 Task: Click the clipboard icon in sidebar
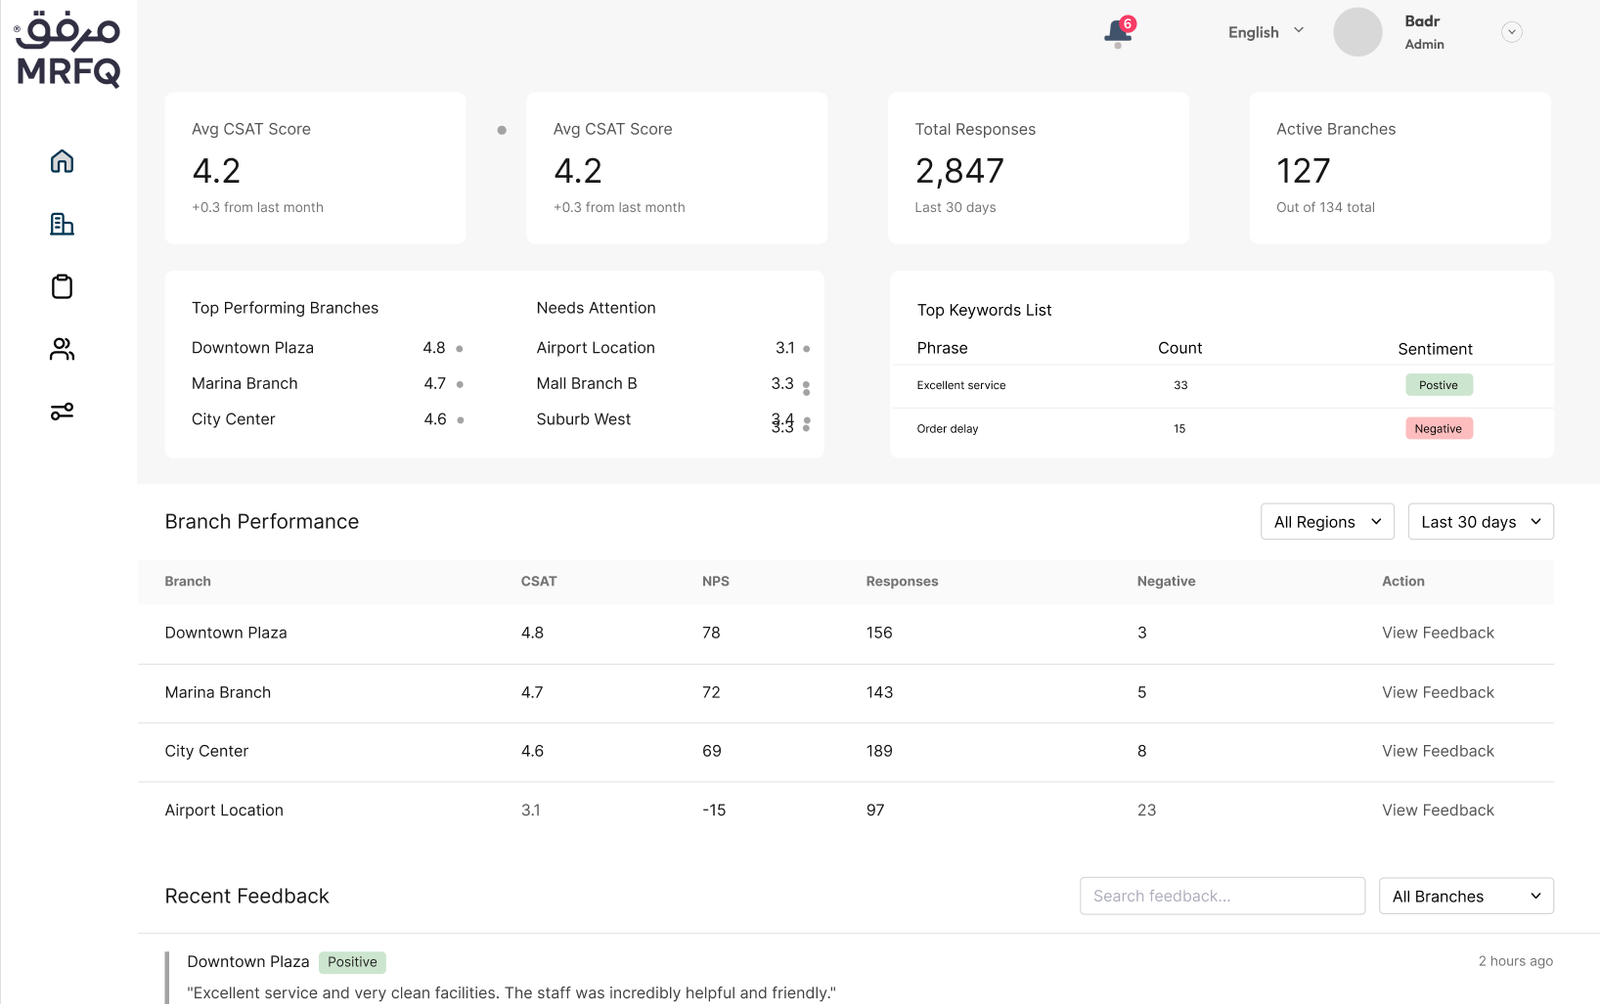pyautogui.click(x=62, y=287)
